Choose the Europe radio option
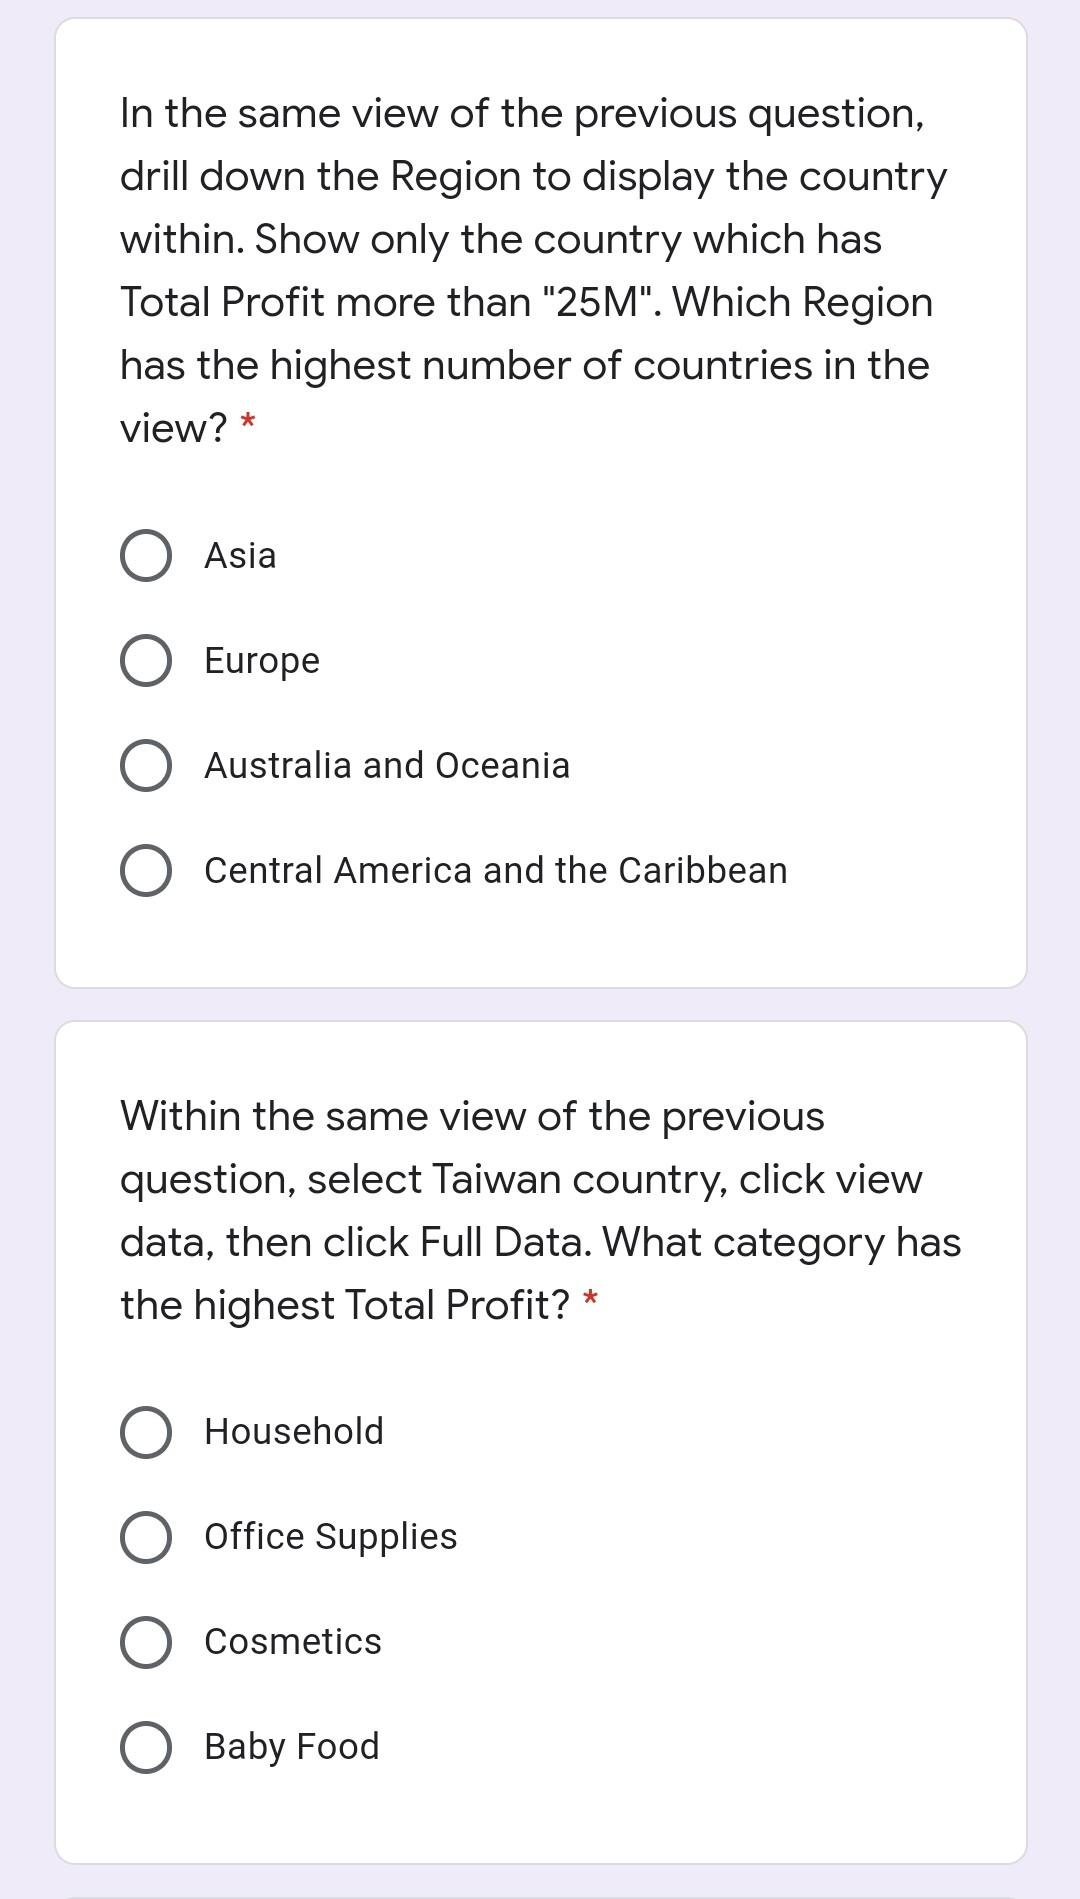Screen dimensions: 1080x1899 pyautogui.click(x=146, y=661)
